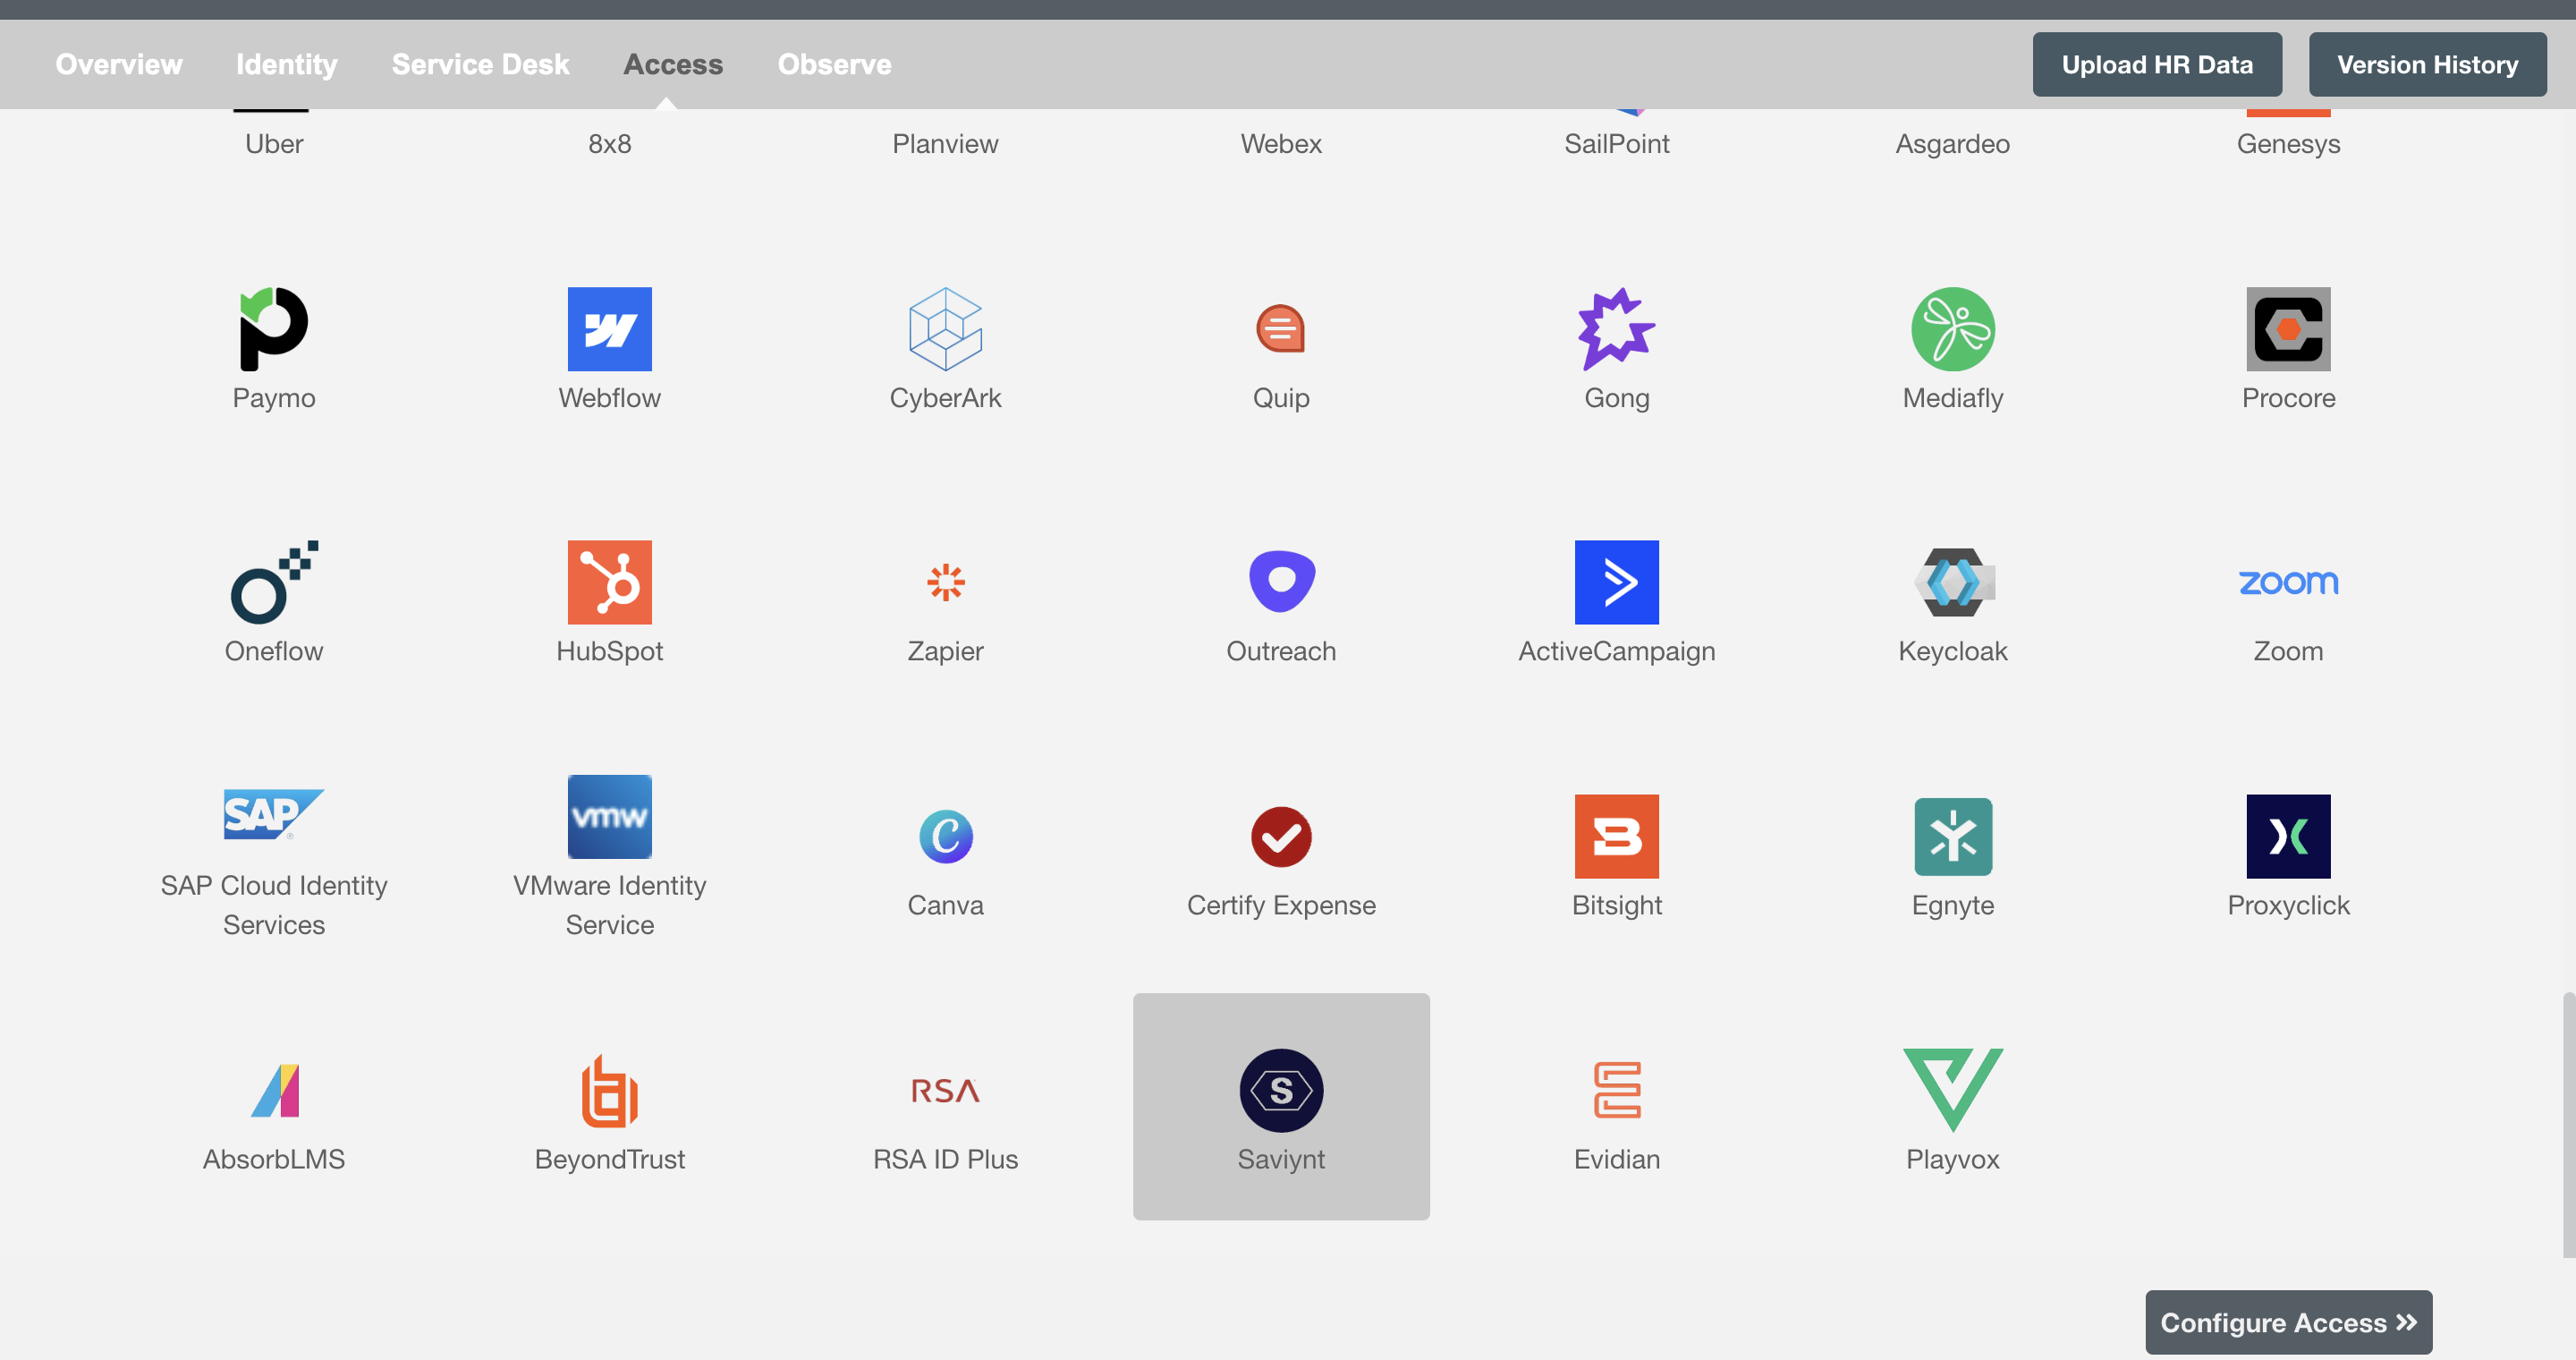Toggle the RSA ID Plus integration
2576x1360 pixels.
944,1106
